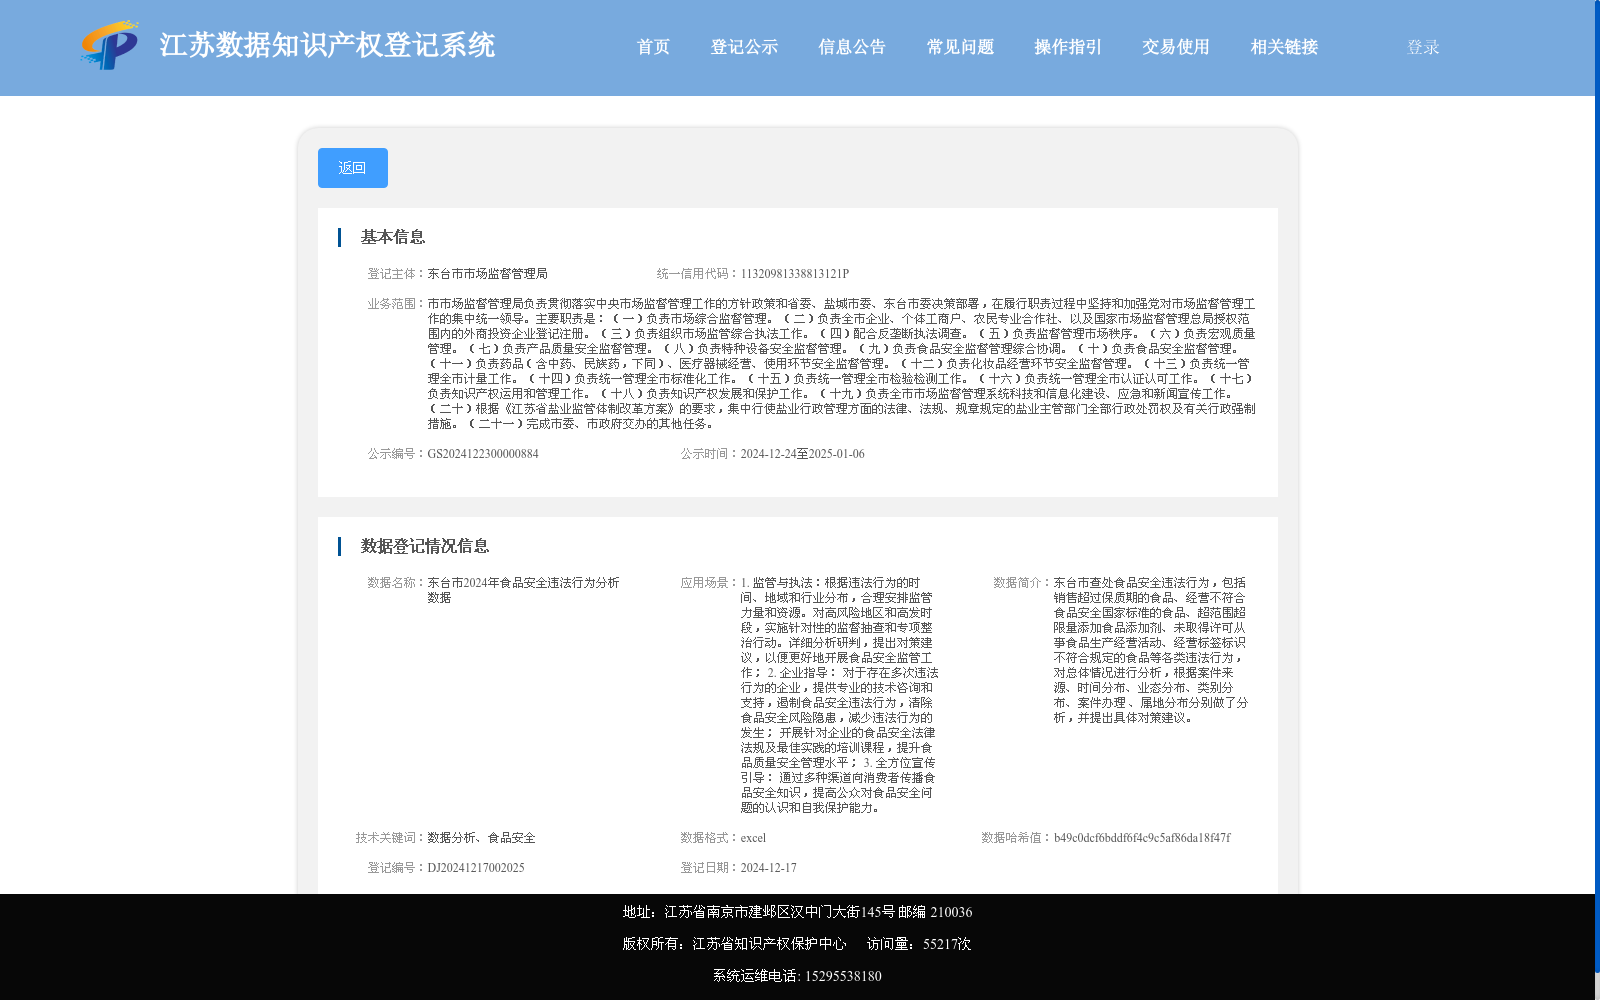Select the 应用场景 description text
This screenshot has width=1600, height=1000.
coord(839,695)
